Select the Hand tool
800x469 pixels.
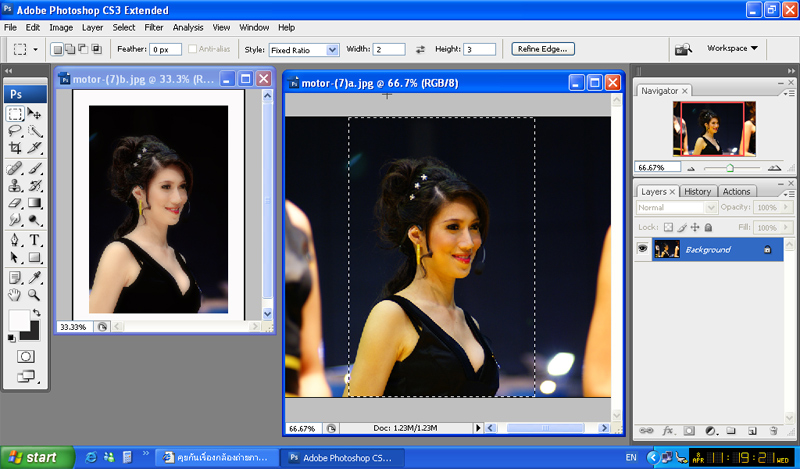tap(16, 295)
